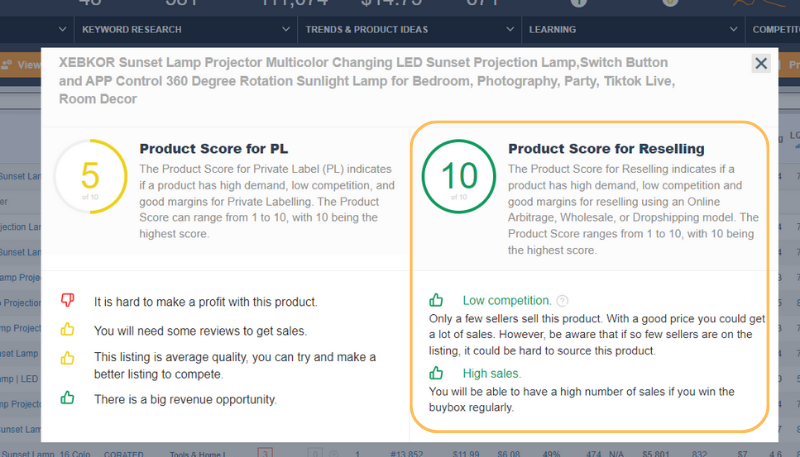This screenshot has width=800, height=457.
Task: Click the help icon beside Low competition
Action: [562, 301]
